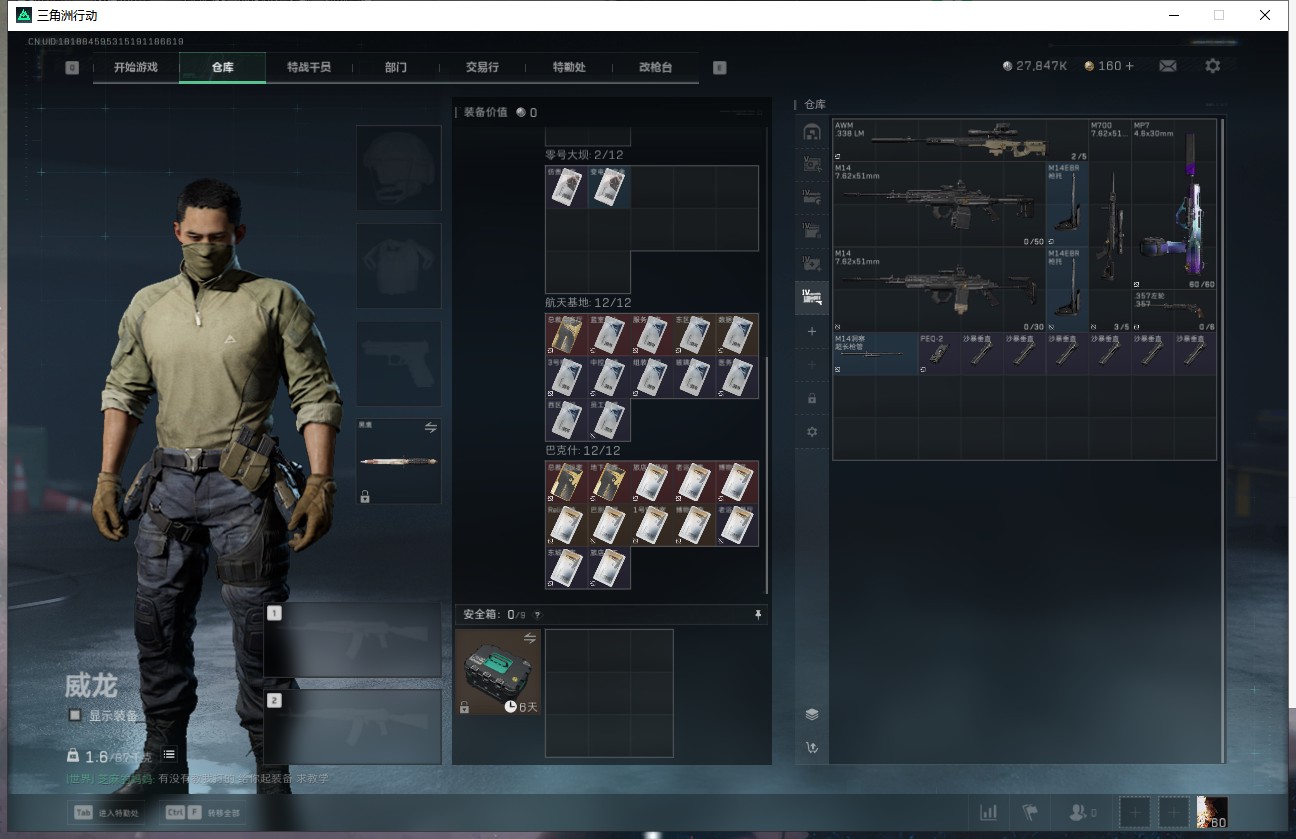The width and height of the screenshot is (1296, 839).
Task: Click the pistol equipment slot
Action: [x=399, y=364]
